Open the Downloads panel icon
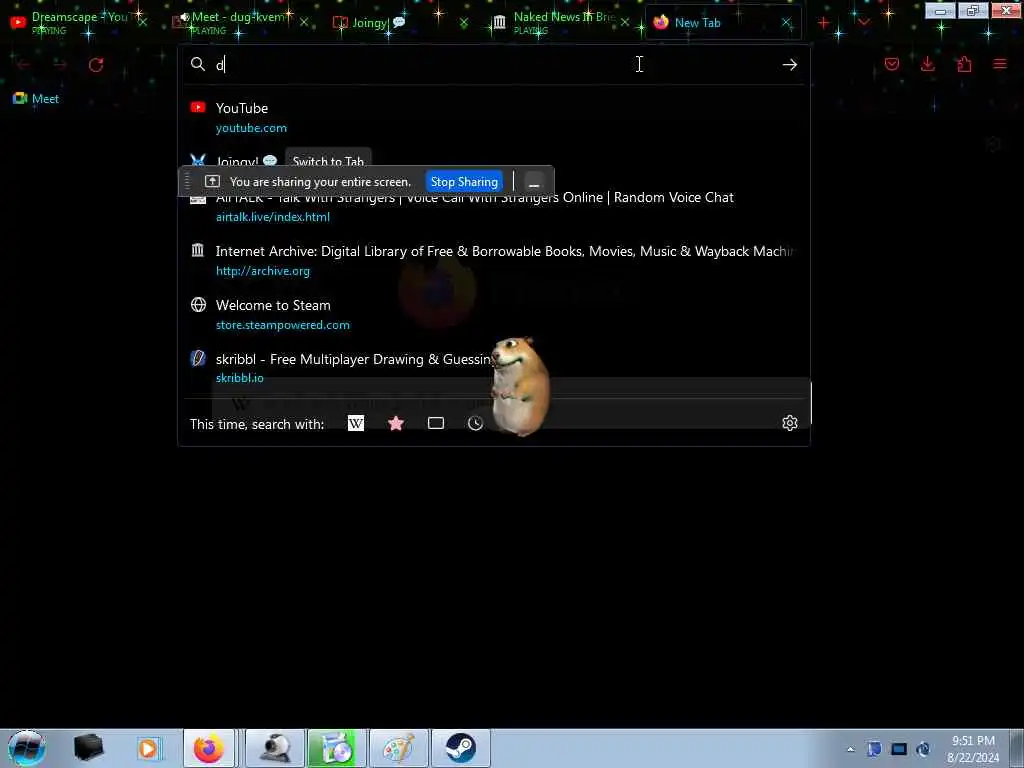Image resolution: width=1024 pixels, height=768 pixels. pos(927,64)
